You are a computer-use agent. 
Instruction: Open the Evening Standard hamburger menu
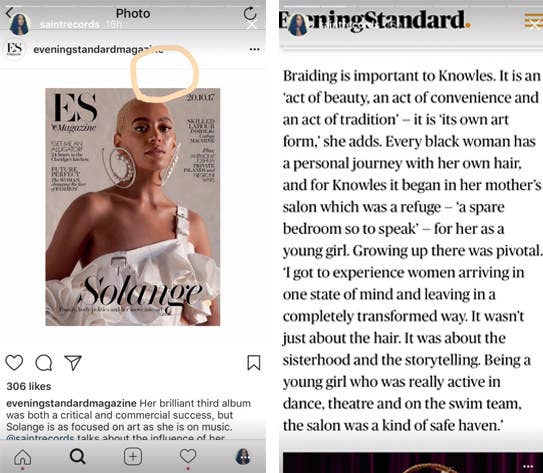pyautogui.click(x=533, y=20)
